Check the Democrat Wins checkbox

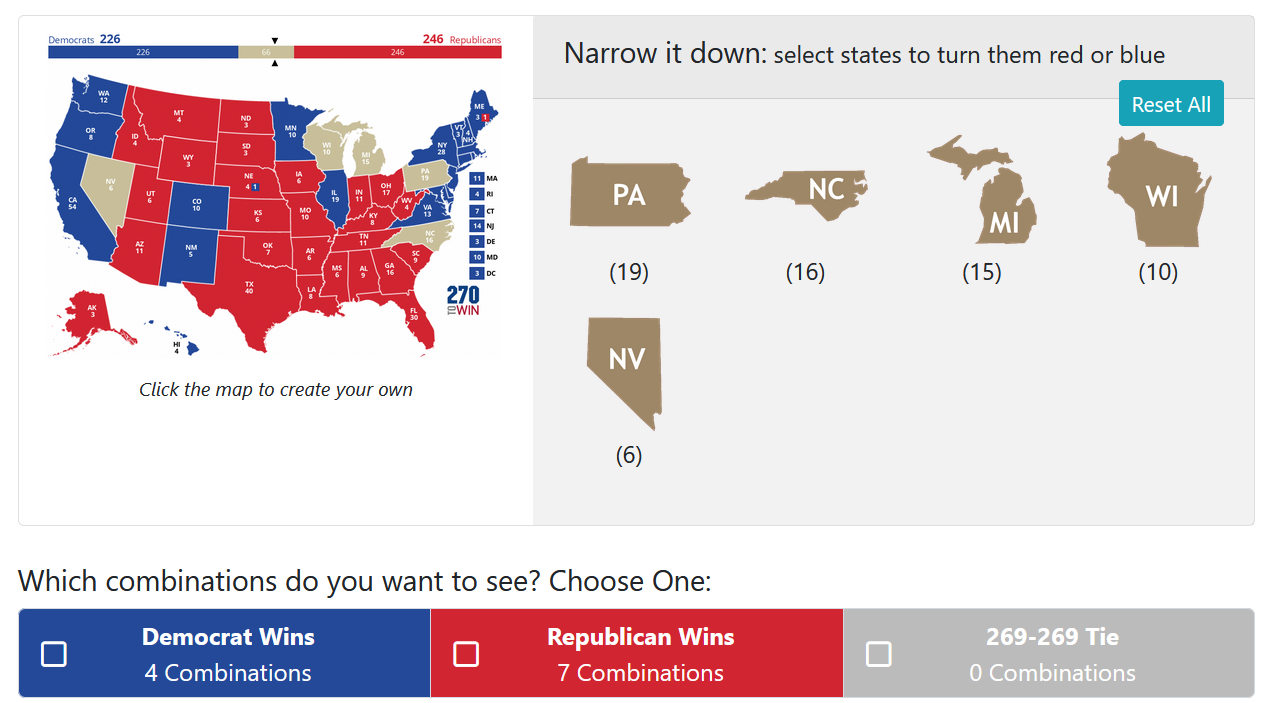tap(54, 654)
